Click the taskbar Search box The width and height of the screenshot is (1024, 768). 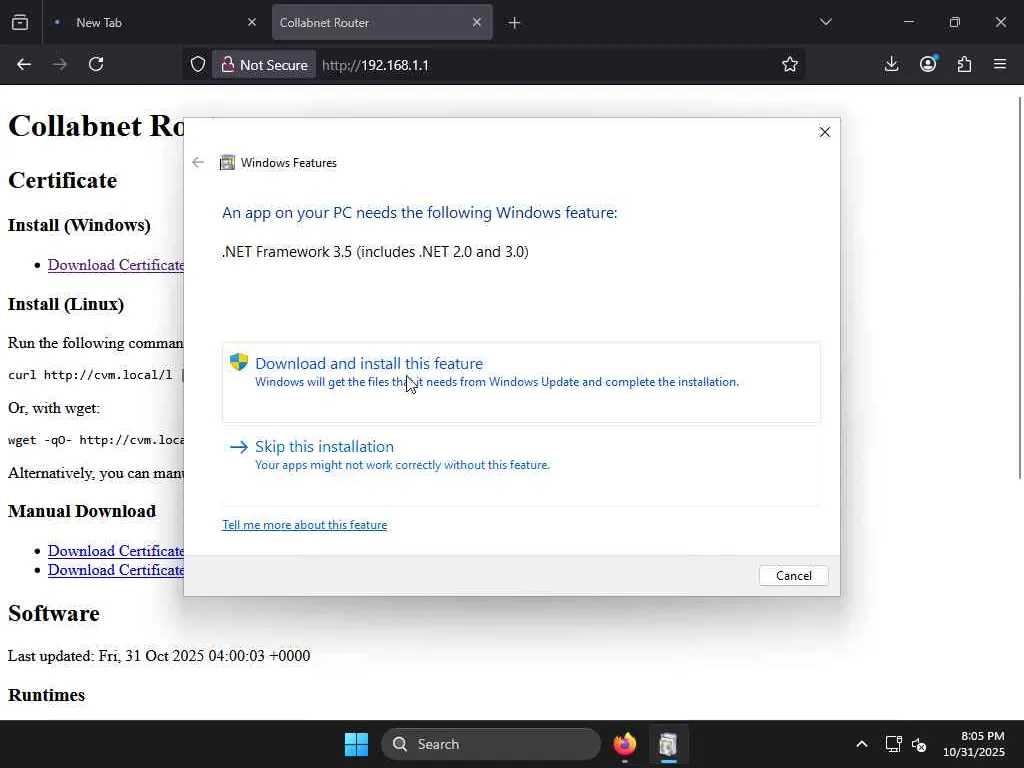pyautogui.click(x=491, y=744)
